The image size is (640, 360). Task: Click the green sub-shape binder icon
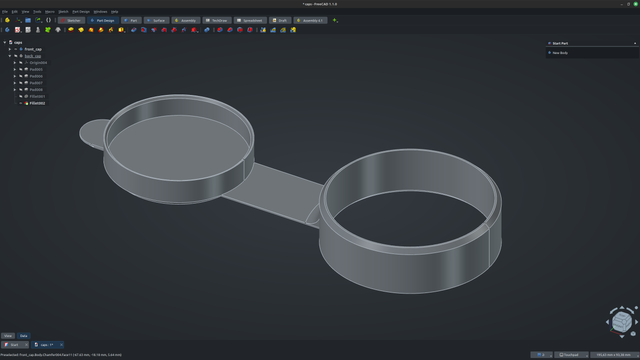click(48, 30)
